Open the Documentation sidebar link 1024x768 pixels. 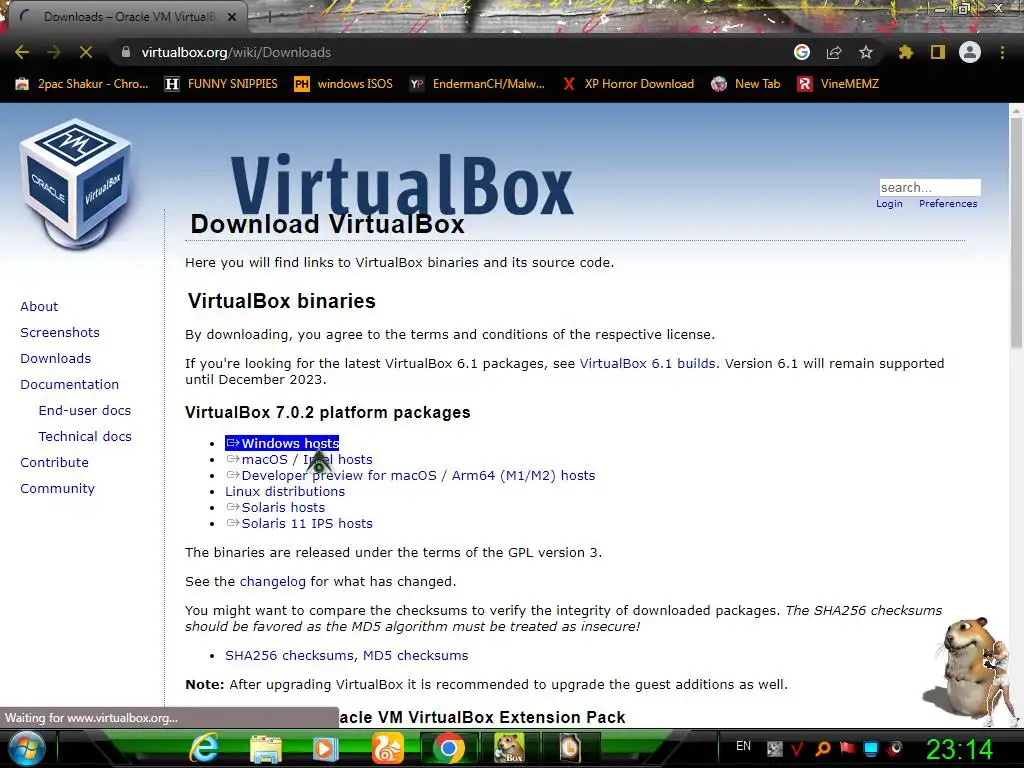coord(70,385)
